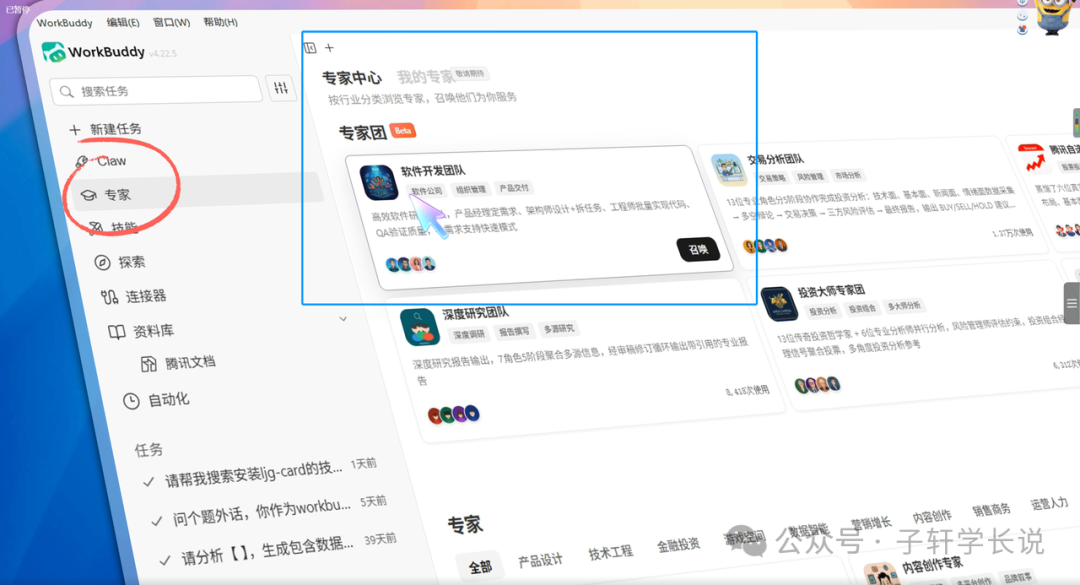Click the magnifier icon in the search box
Image resolution: width=1080 pixels, height=585 pixels.
67,92
